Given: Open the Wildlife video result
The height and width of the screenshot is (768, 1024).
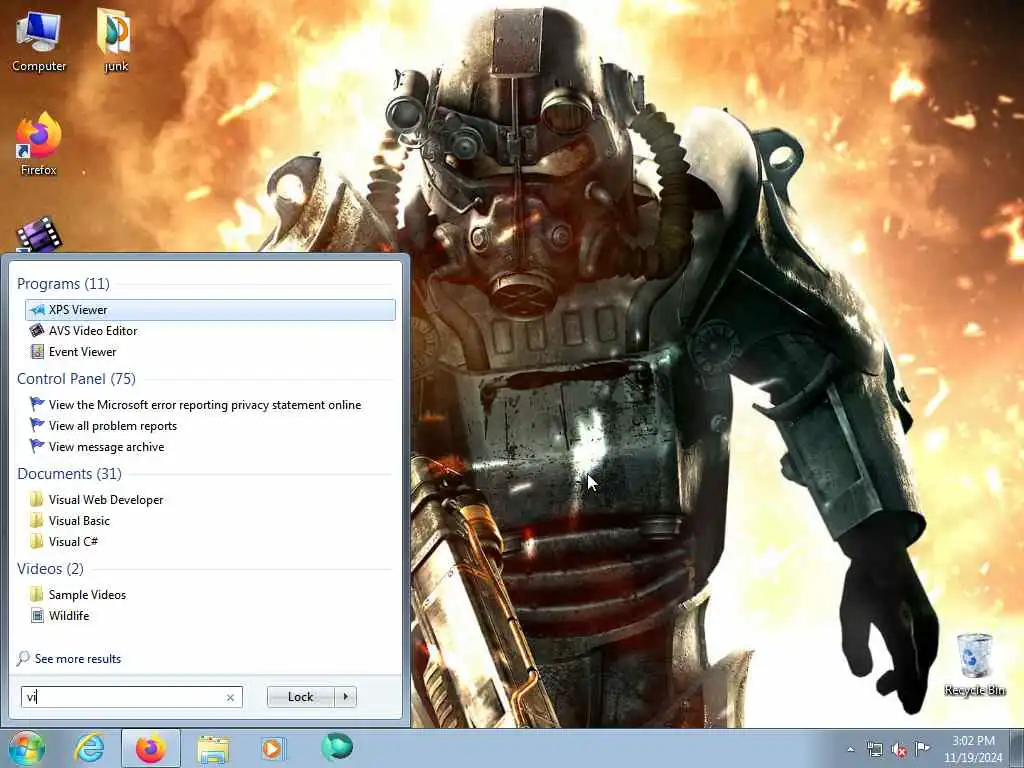Looking at the screenshot, I should pos(210,615).
